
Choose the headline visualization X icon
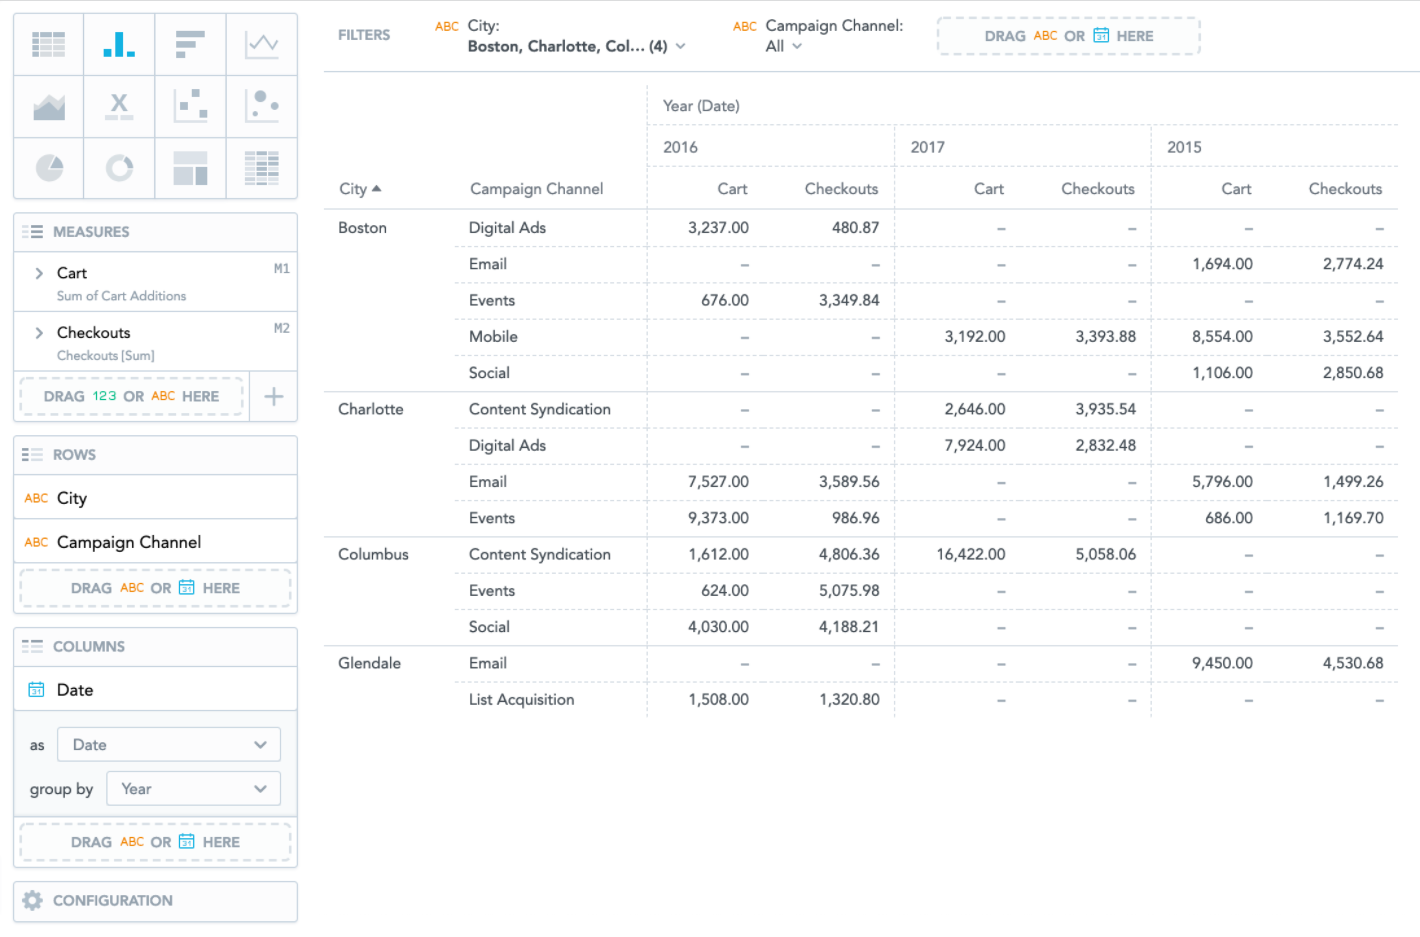[x=119, y=106]
